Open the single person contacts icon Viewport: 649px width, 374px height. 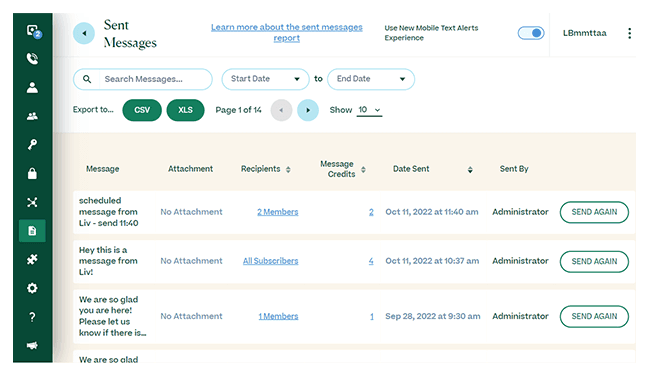[32, 87]
